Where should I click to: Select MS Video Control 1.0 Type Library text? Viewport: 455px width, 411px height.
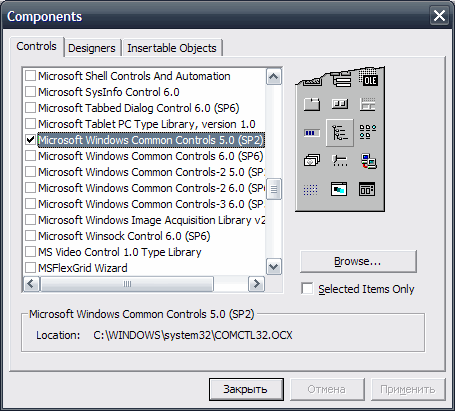click(120, 252)
